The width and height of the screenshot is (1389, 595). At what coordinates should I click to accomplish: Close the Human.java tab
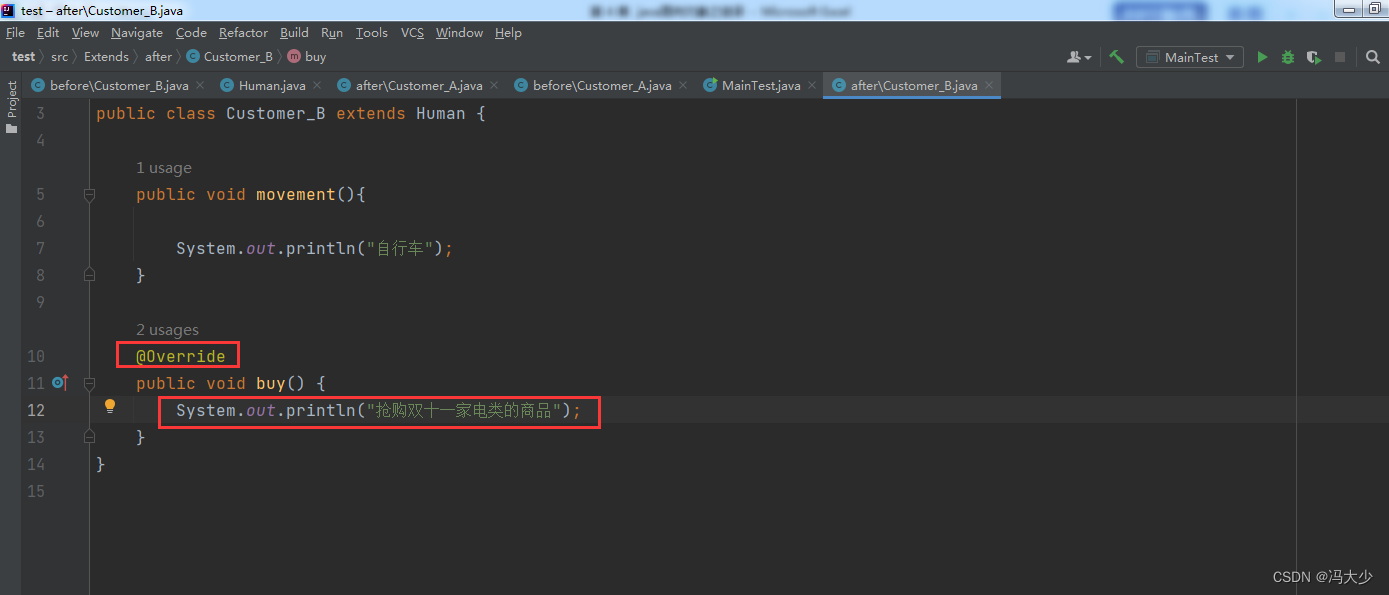pyautogui.click(x=317, y=86)
